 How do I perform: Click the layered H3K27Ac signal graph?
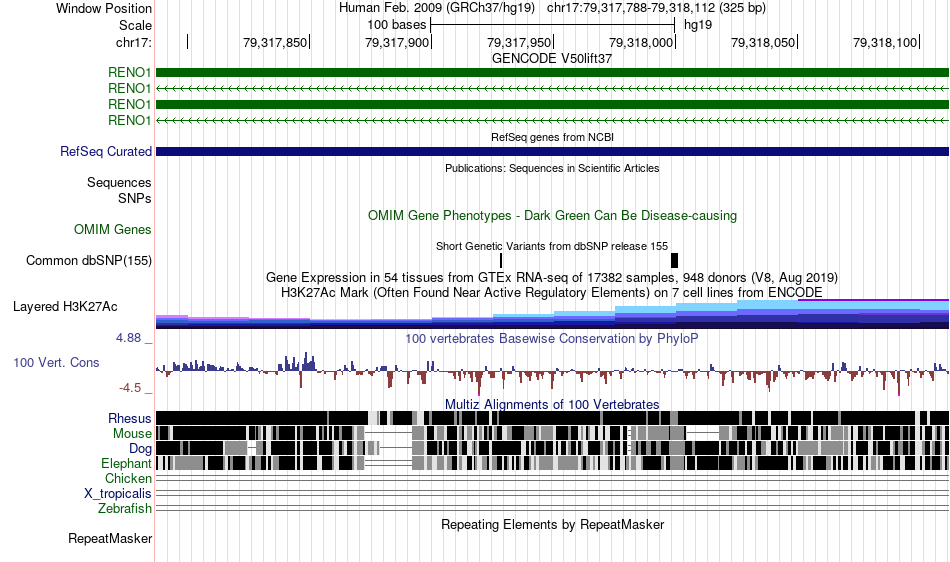[x=552, y=314]
